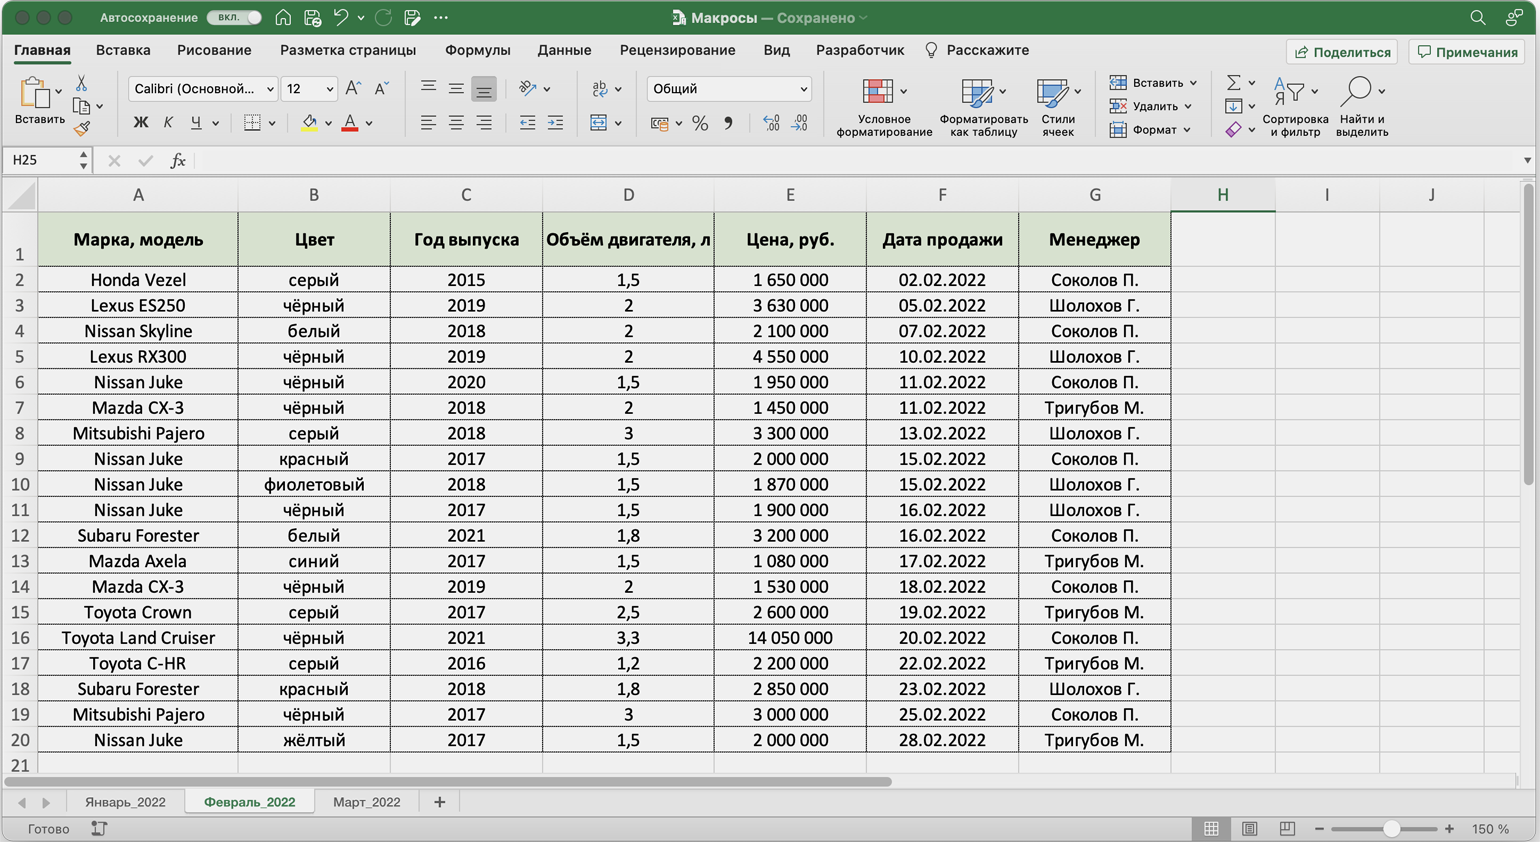The width and height of the screenshot is (1540, 842).
Task: Toggle the AutoSave switch off
Action: click(234, 18)
